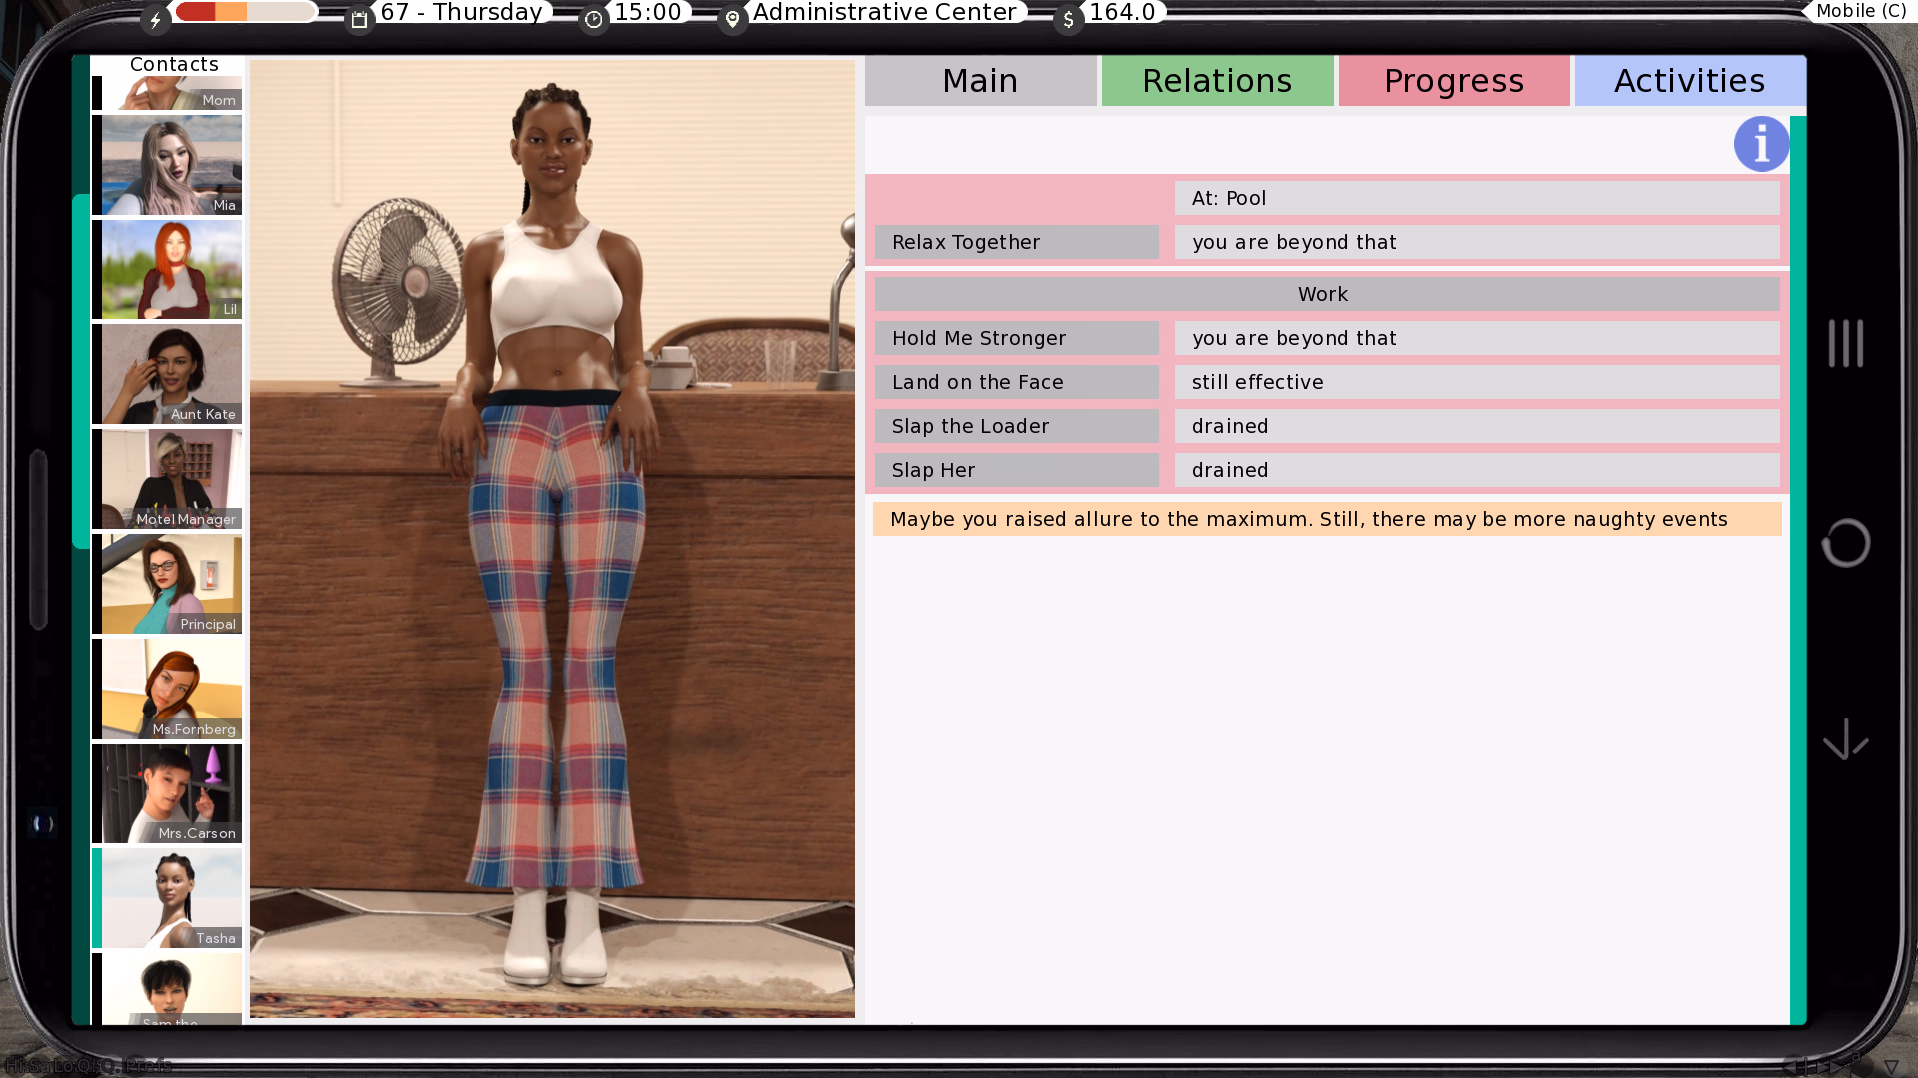
Task: Click the '164.0' money amount
Action: pos(1122,12)
